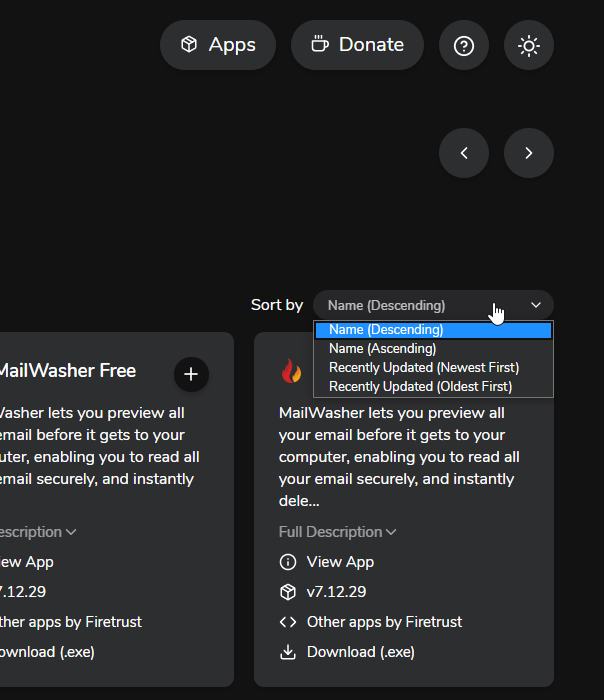Open Other apps by Firetrust in left card
The width and height of the screenshot is (604, 700).
pos(71,622)
